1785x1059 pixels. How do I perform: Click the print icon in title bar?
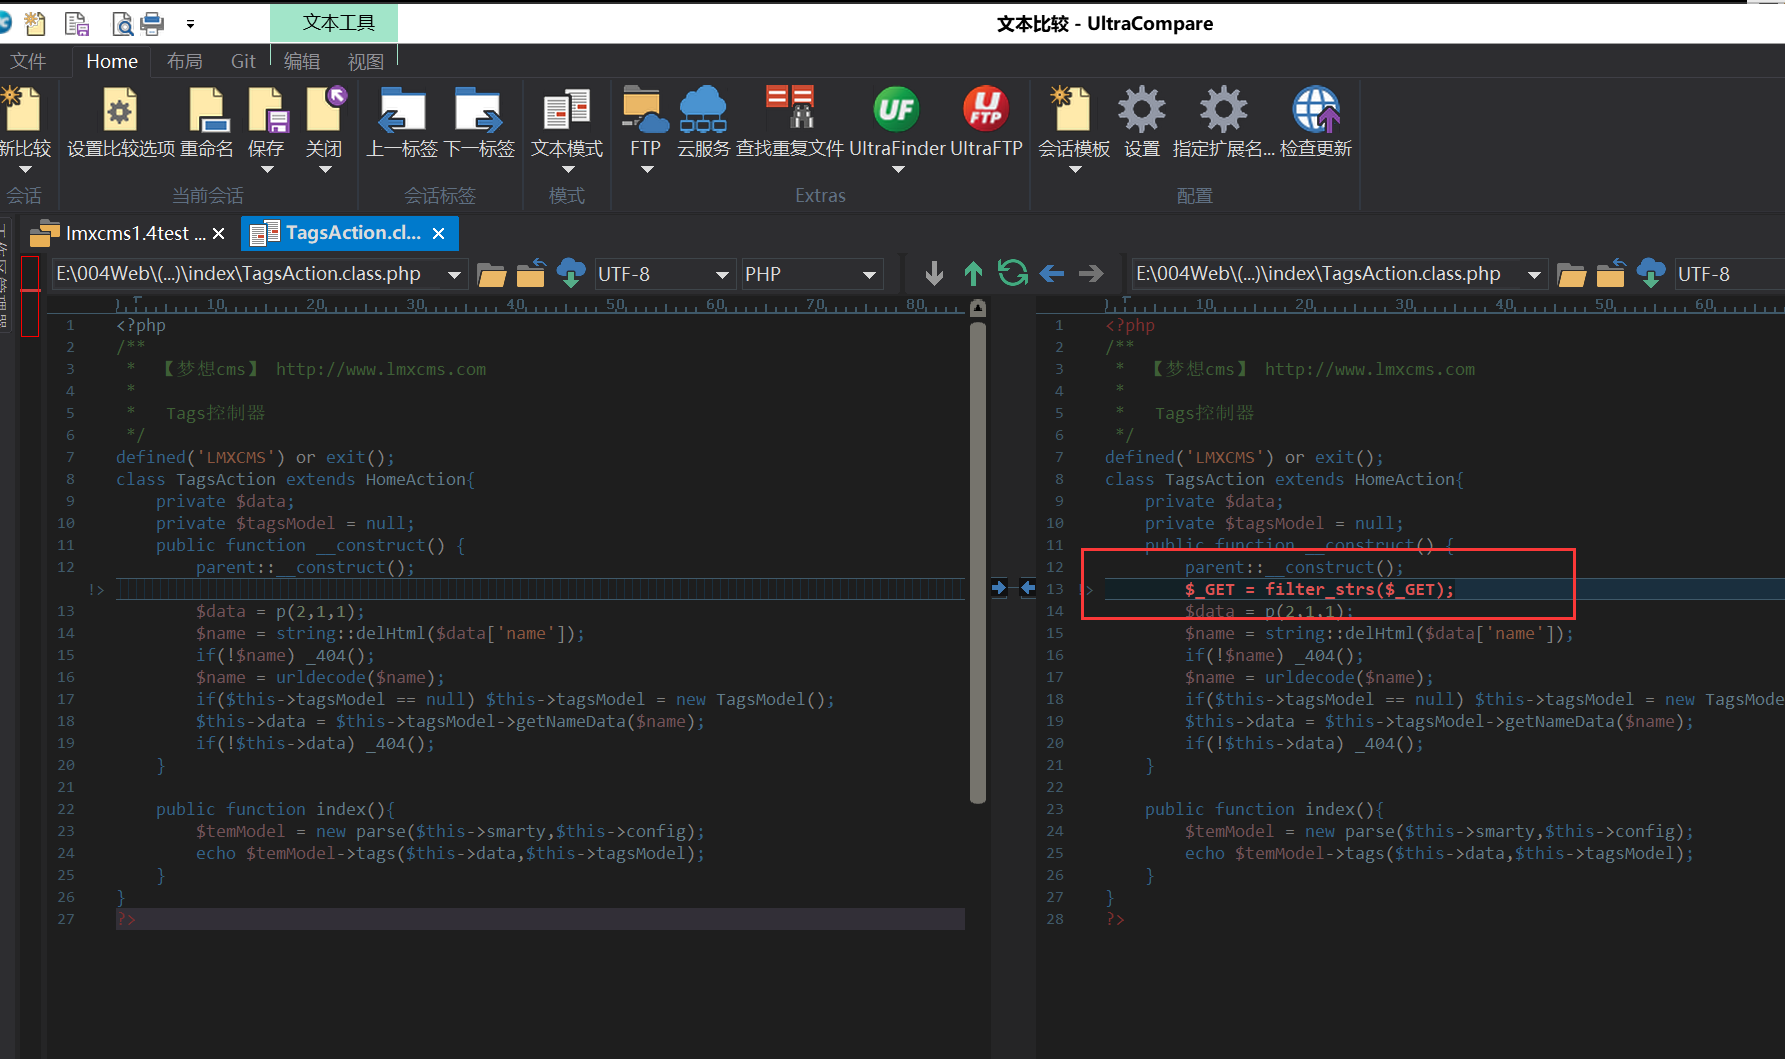(x=153, y=22)
